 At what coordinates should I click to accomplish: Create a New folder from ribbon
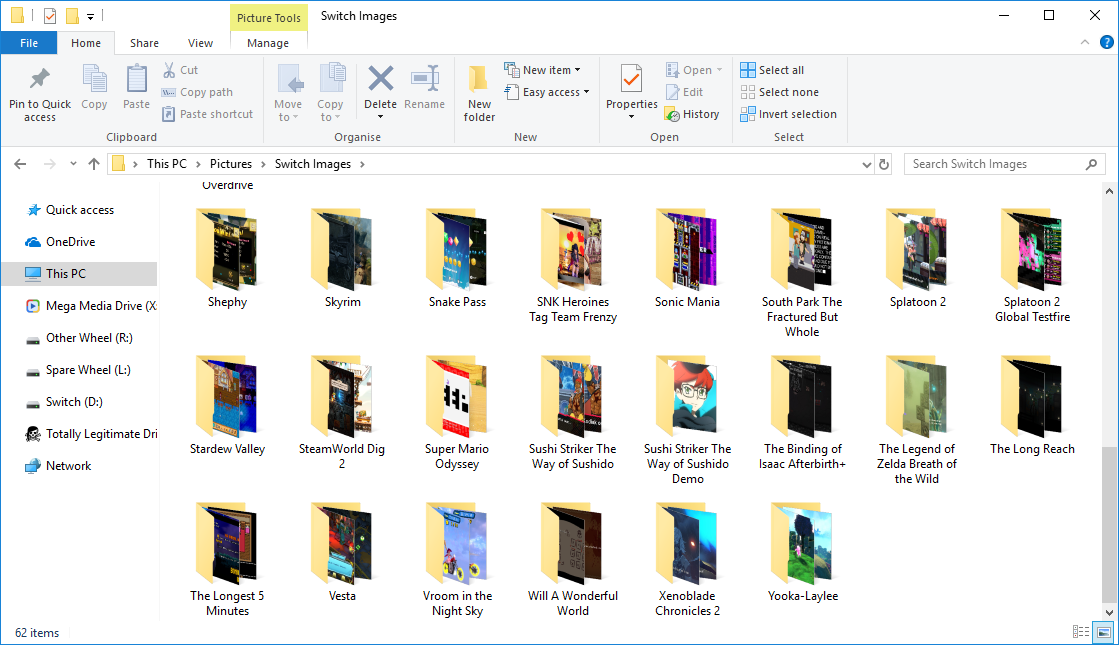(x=479, y=93)
